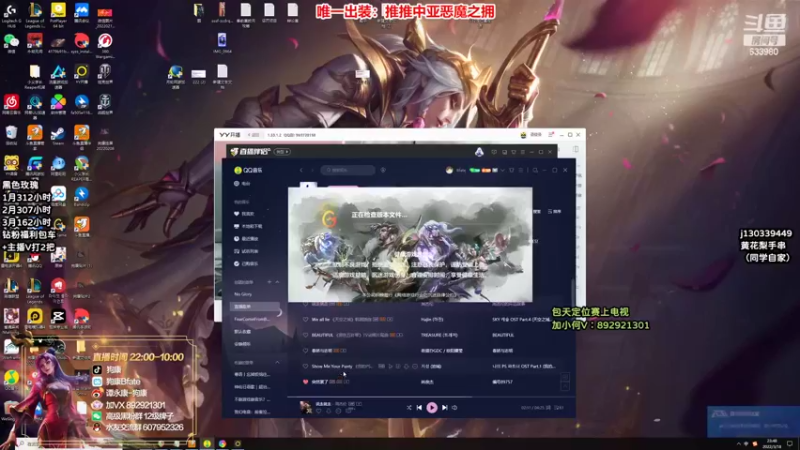Screen dimensions: 800x450
Task: Open the YY desktop shortcut icon
Action: (x=82, y=72)
